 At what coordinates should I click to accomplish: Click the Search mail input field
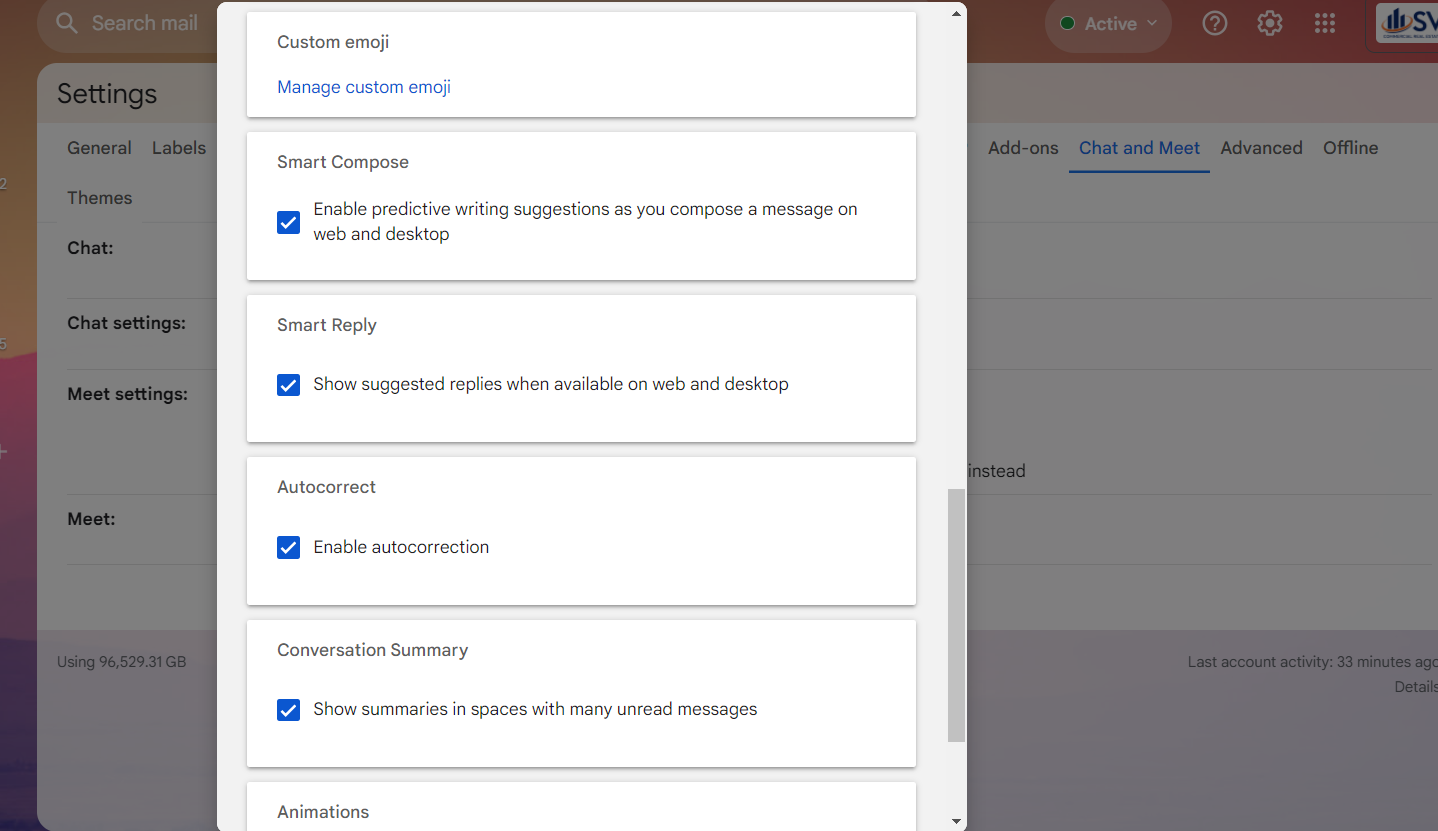(x=145, y=23)
